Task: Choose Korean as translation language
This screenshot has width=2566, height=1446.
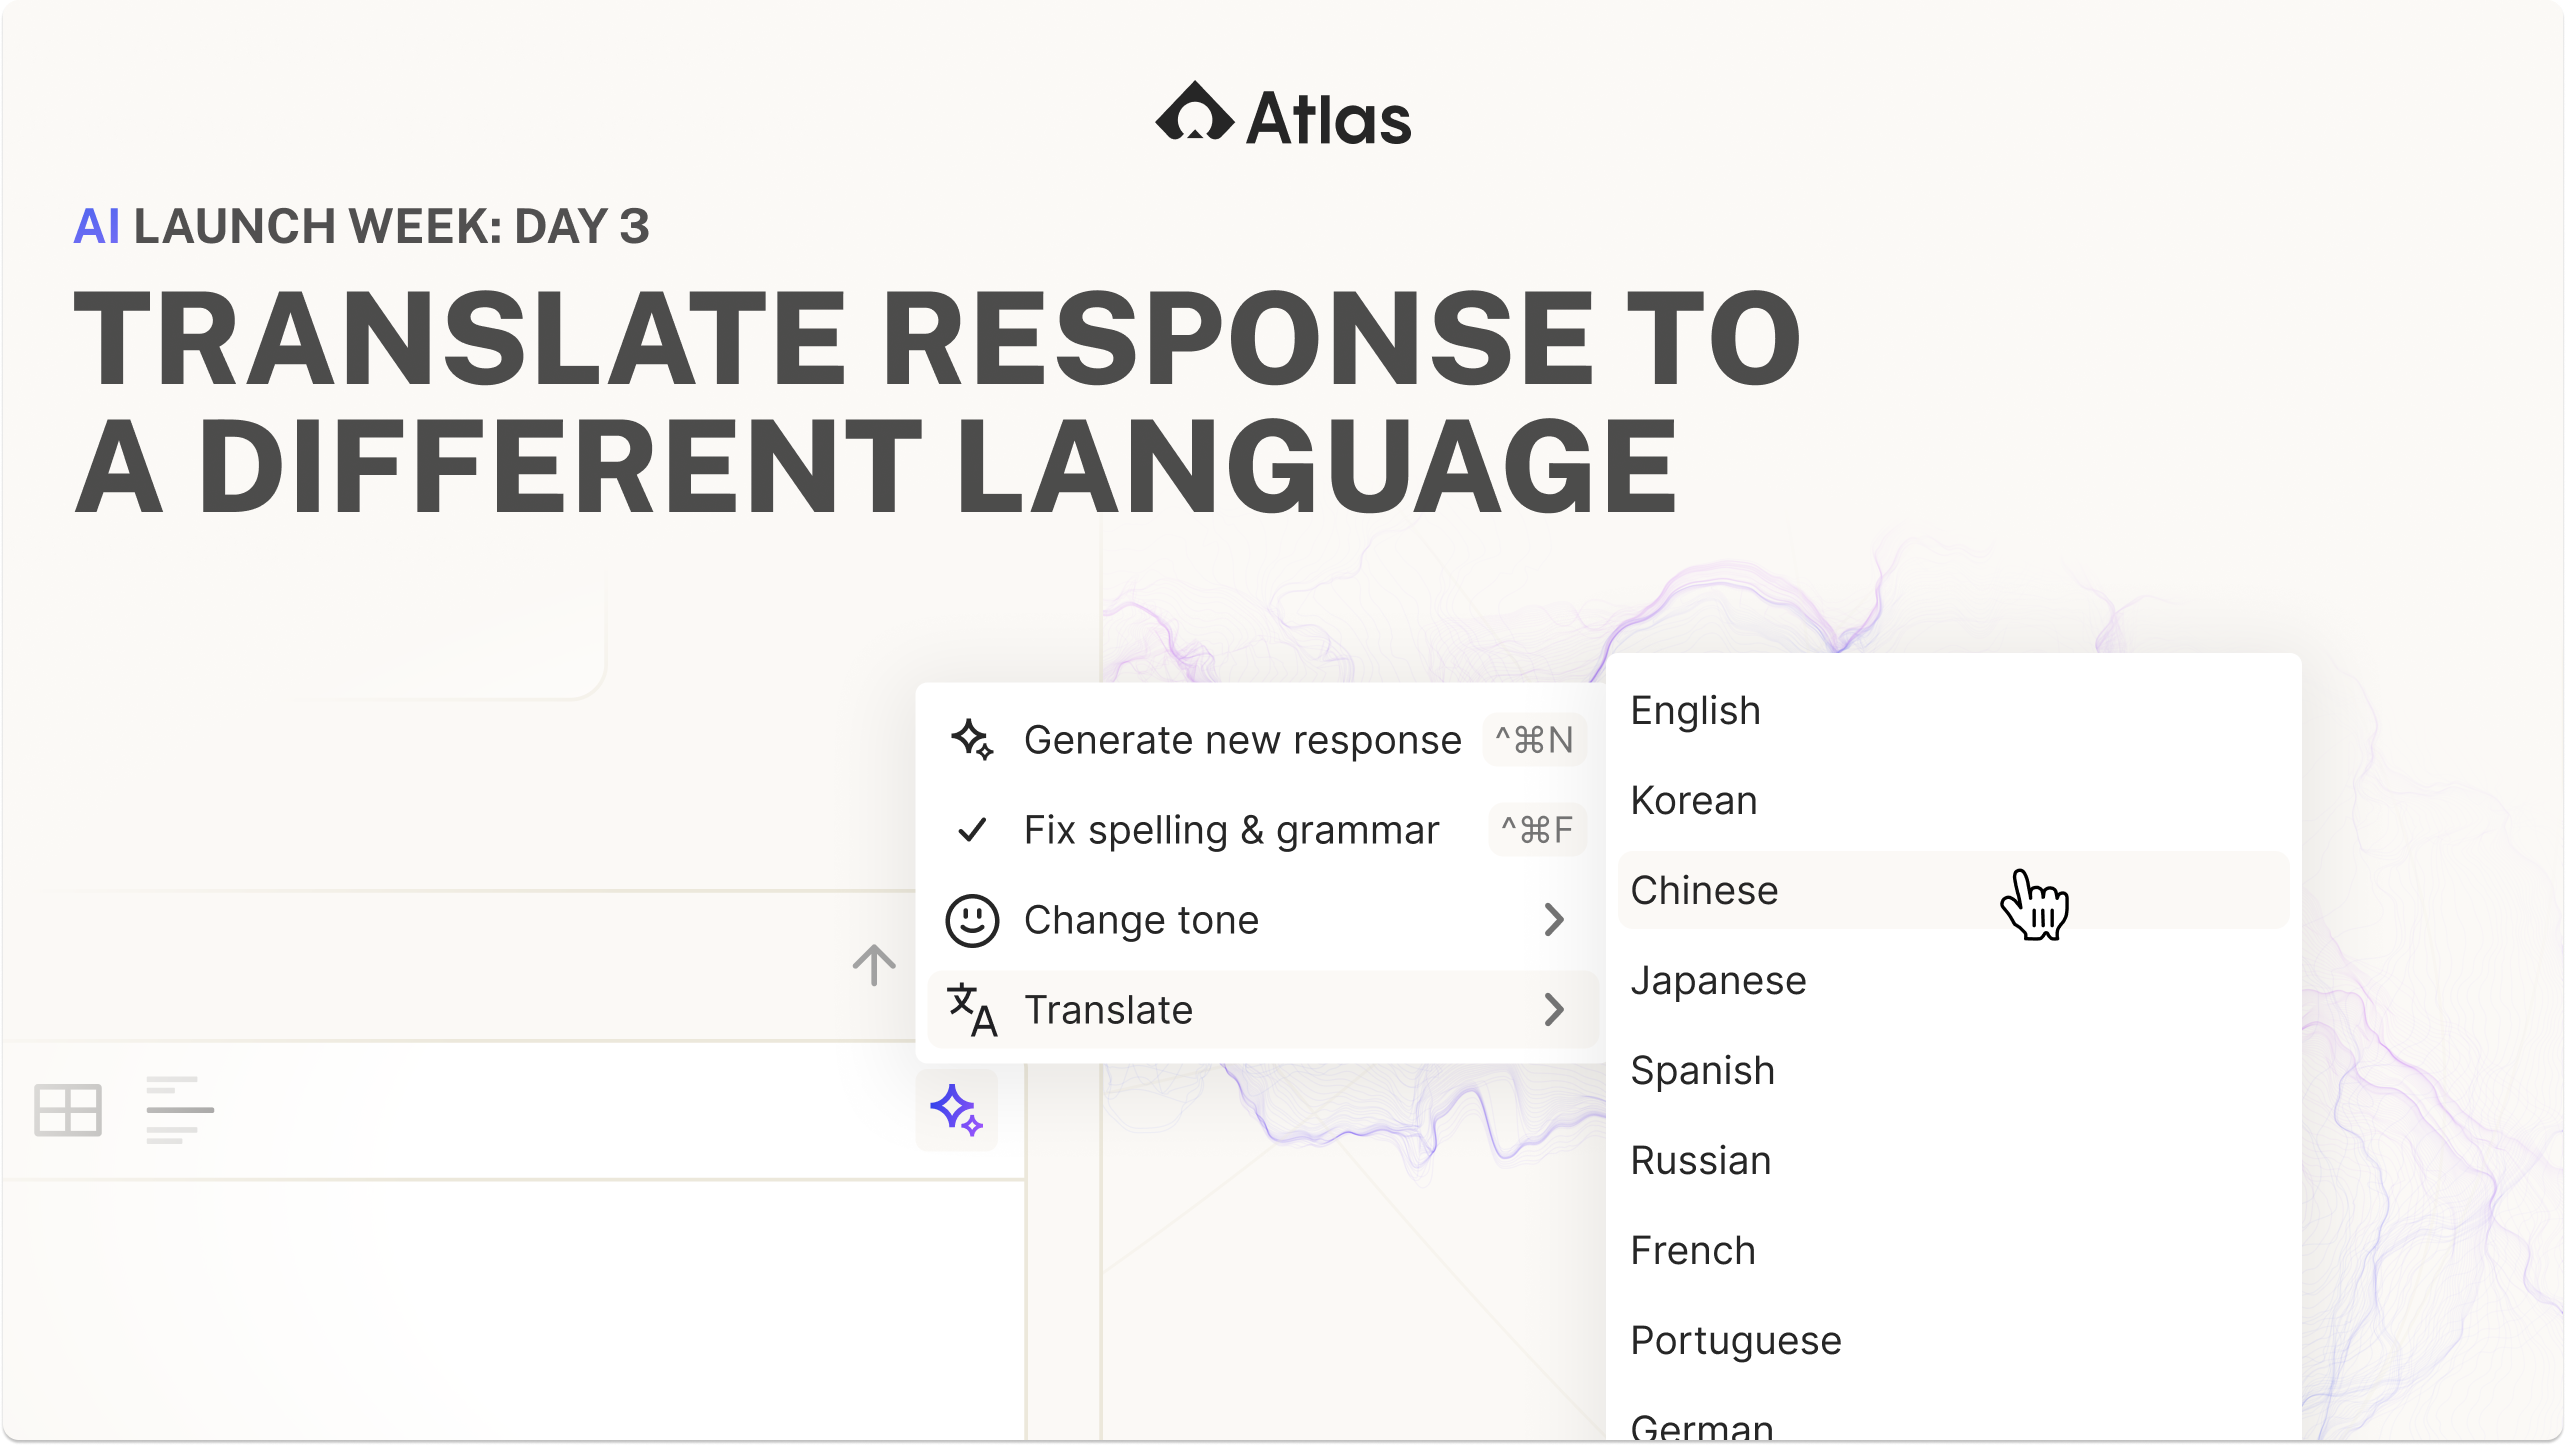Action: pyautogui.click(x=1694, y=800)
